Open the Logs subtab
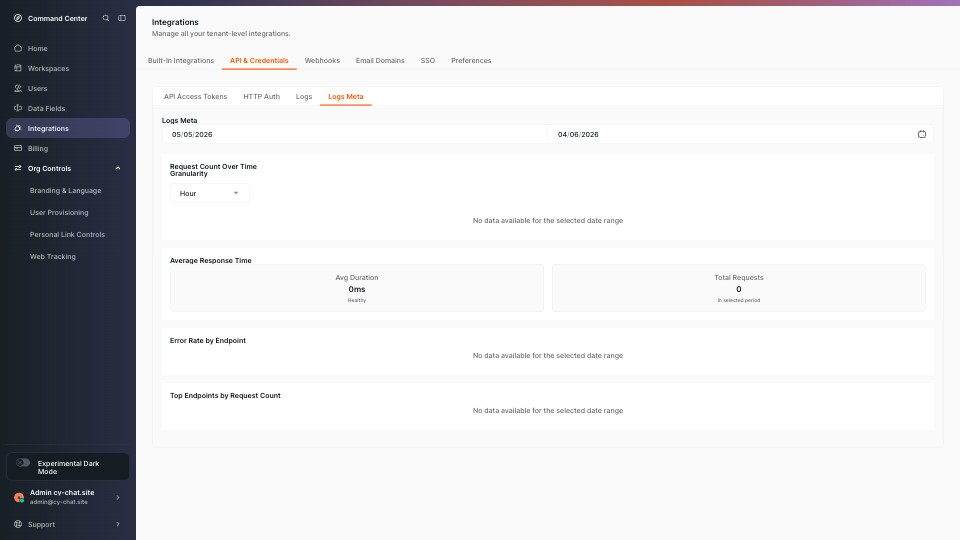 point(304,97)
